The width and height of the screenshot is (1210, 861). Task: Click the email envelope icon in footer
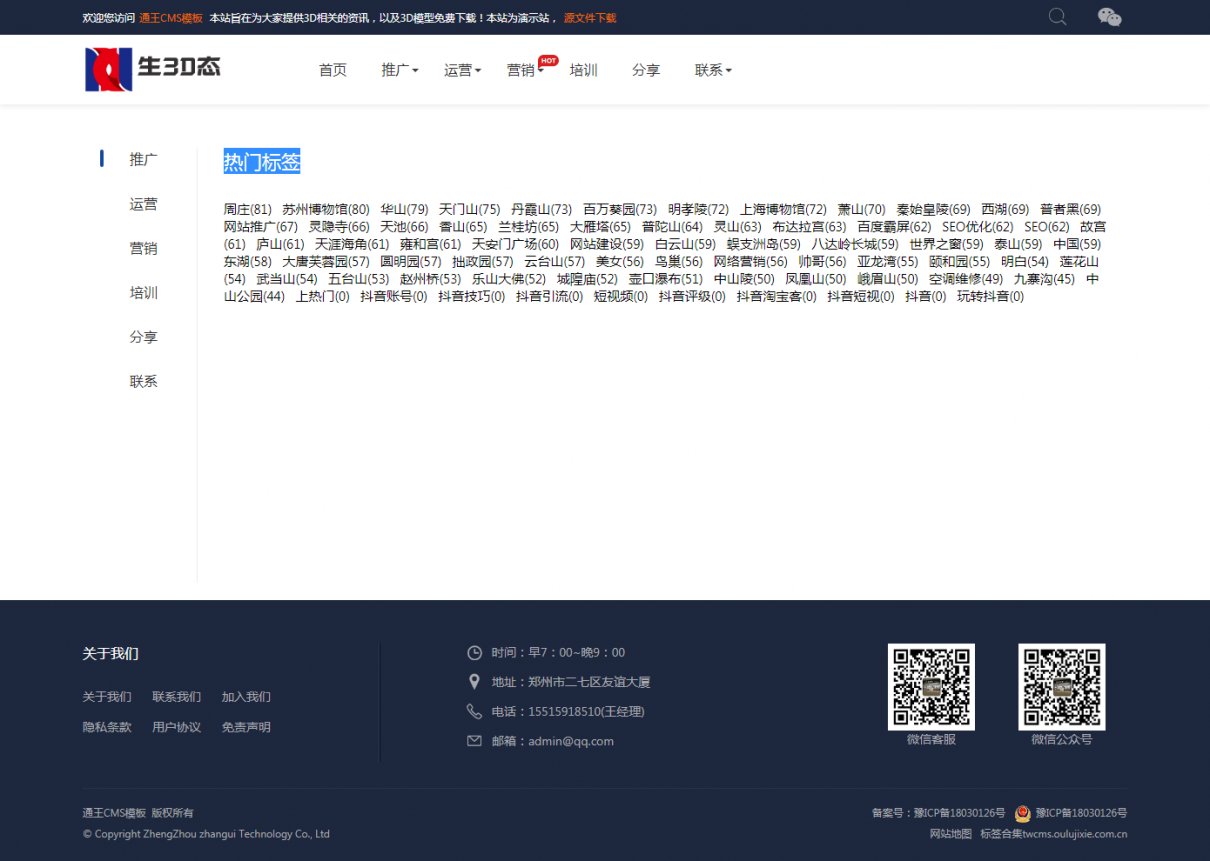click(x=474, y=741)
